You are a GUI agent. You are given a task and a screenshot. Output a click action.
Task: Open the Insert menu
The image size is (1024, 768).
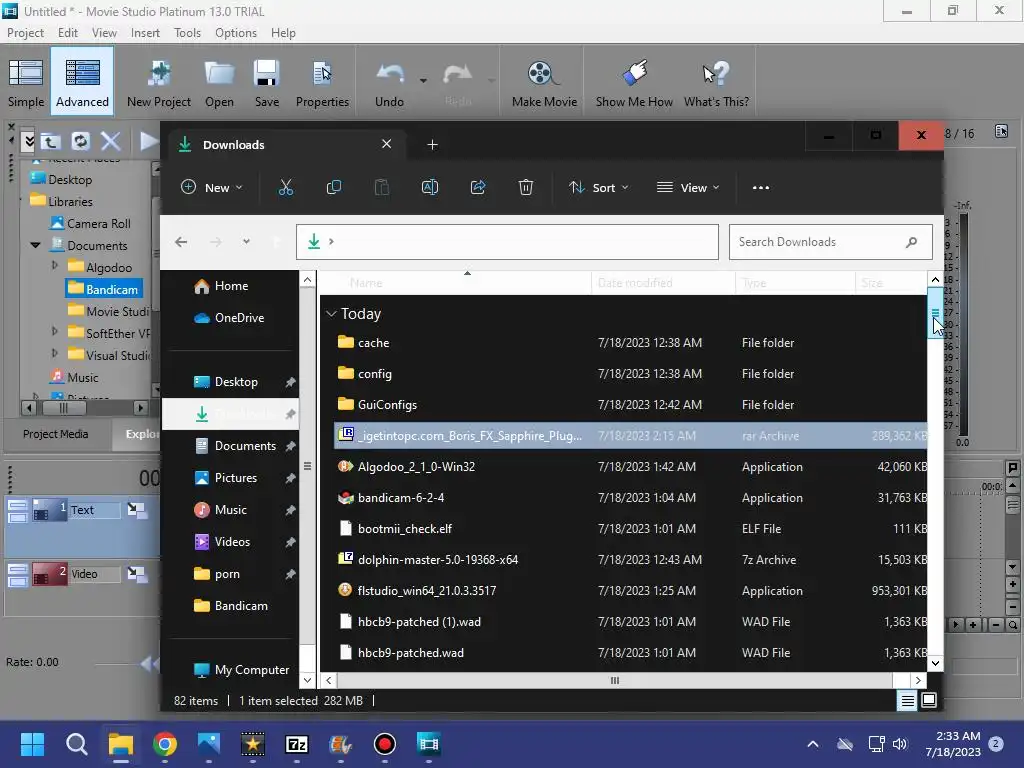point(145,33)
